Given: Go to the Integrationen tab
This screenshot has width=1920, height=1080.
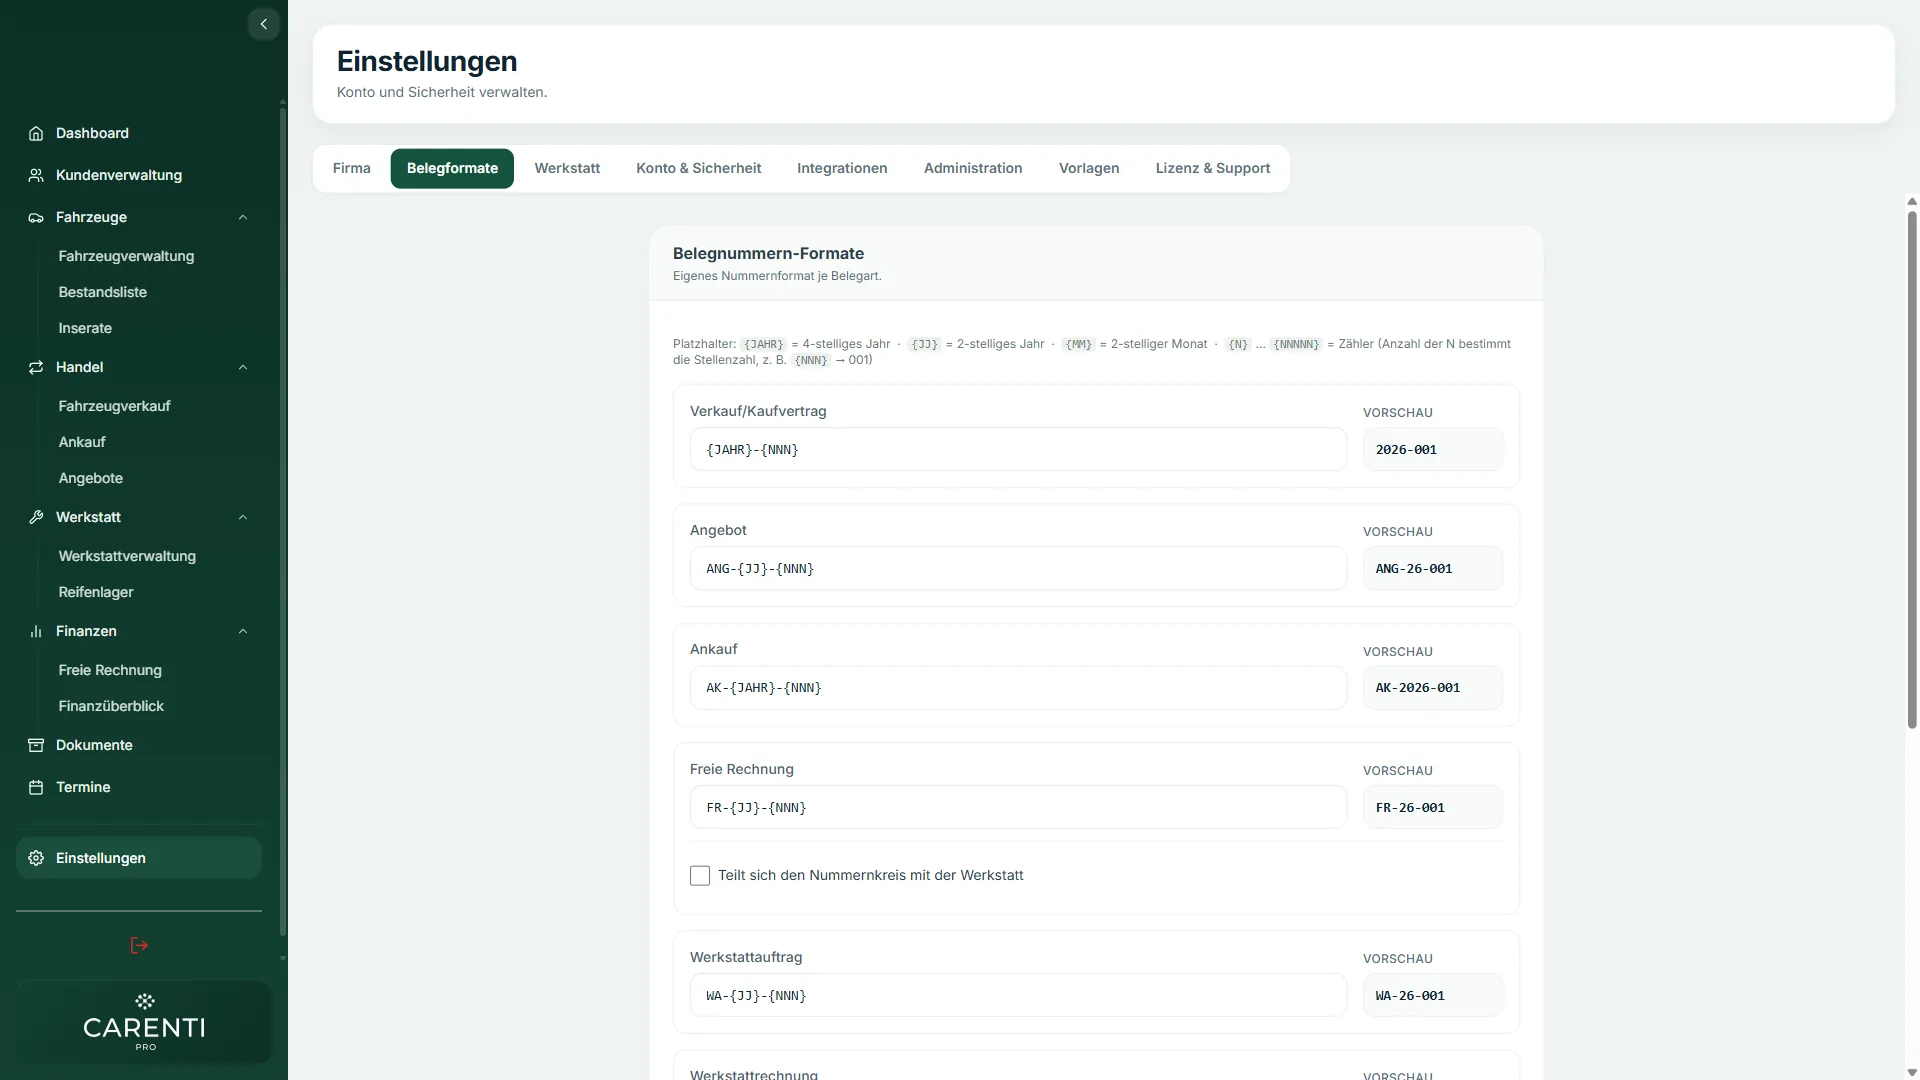Looking at the screenshot, I should pos(842,168).
